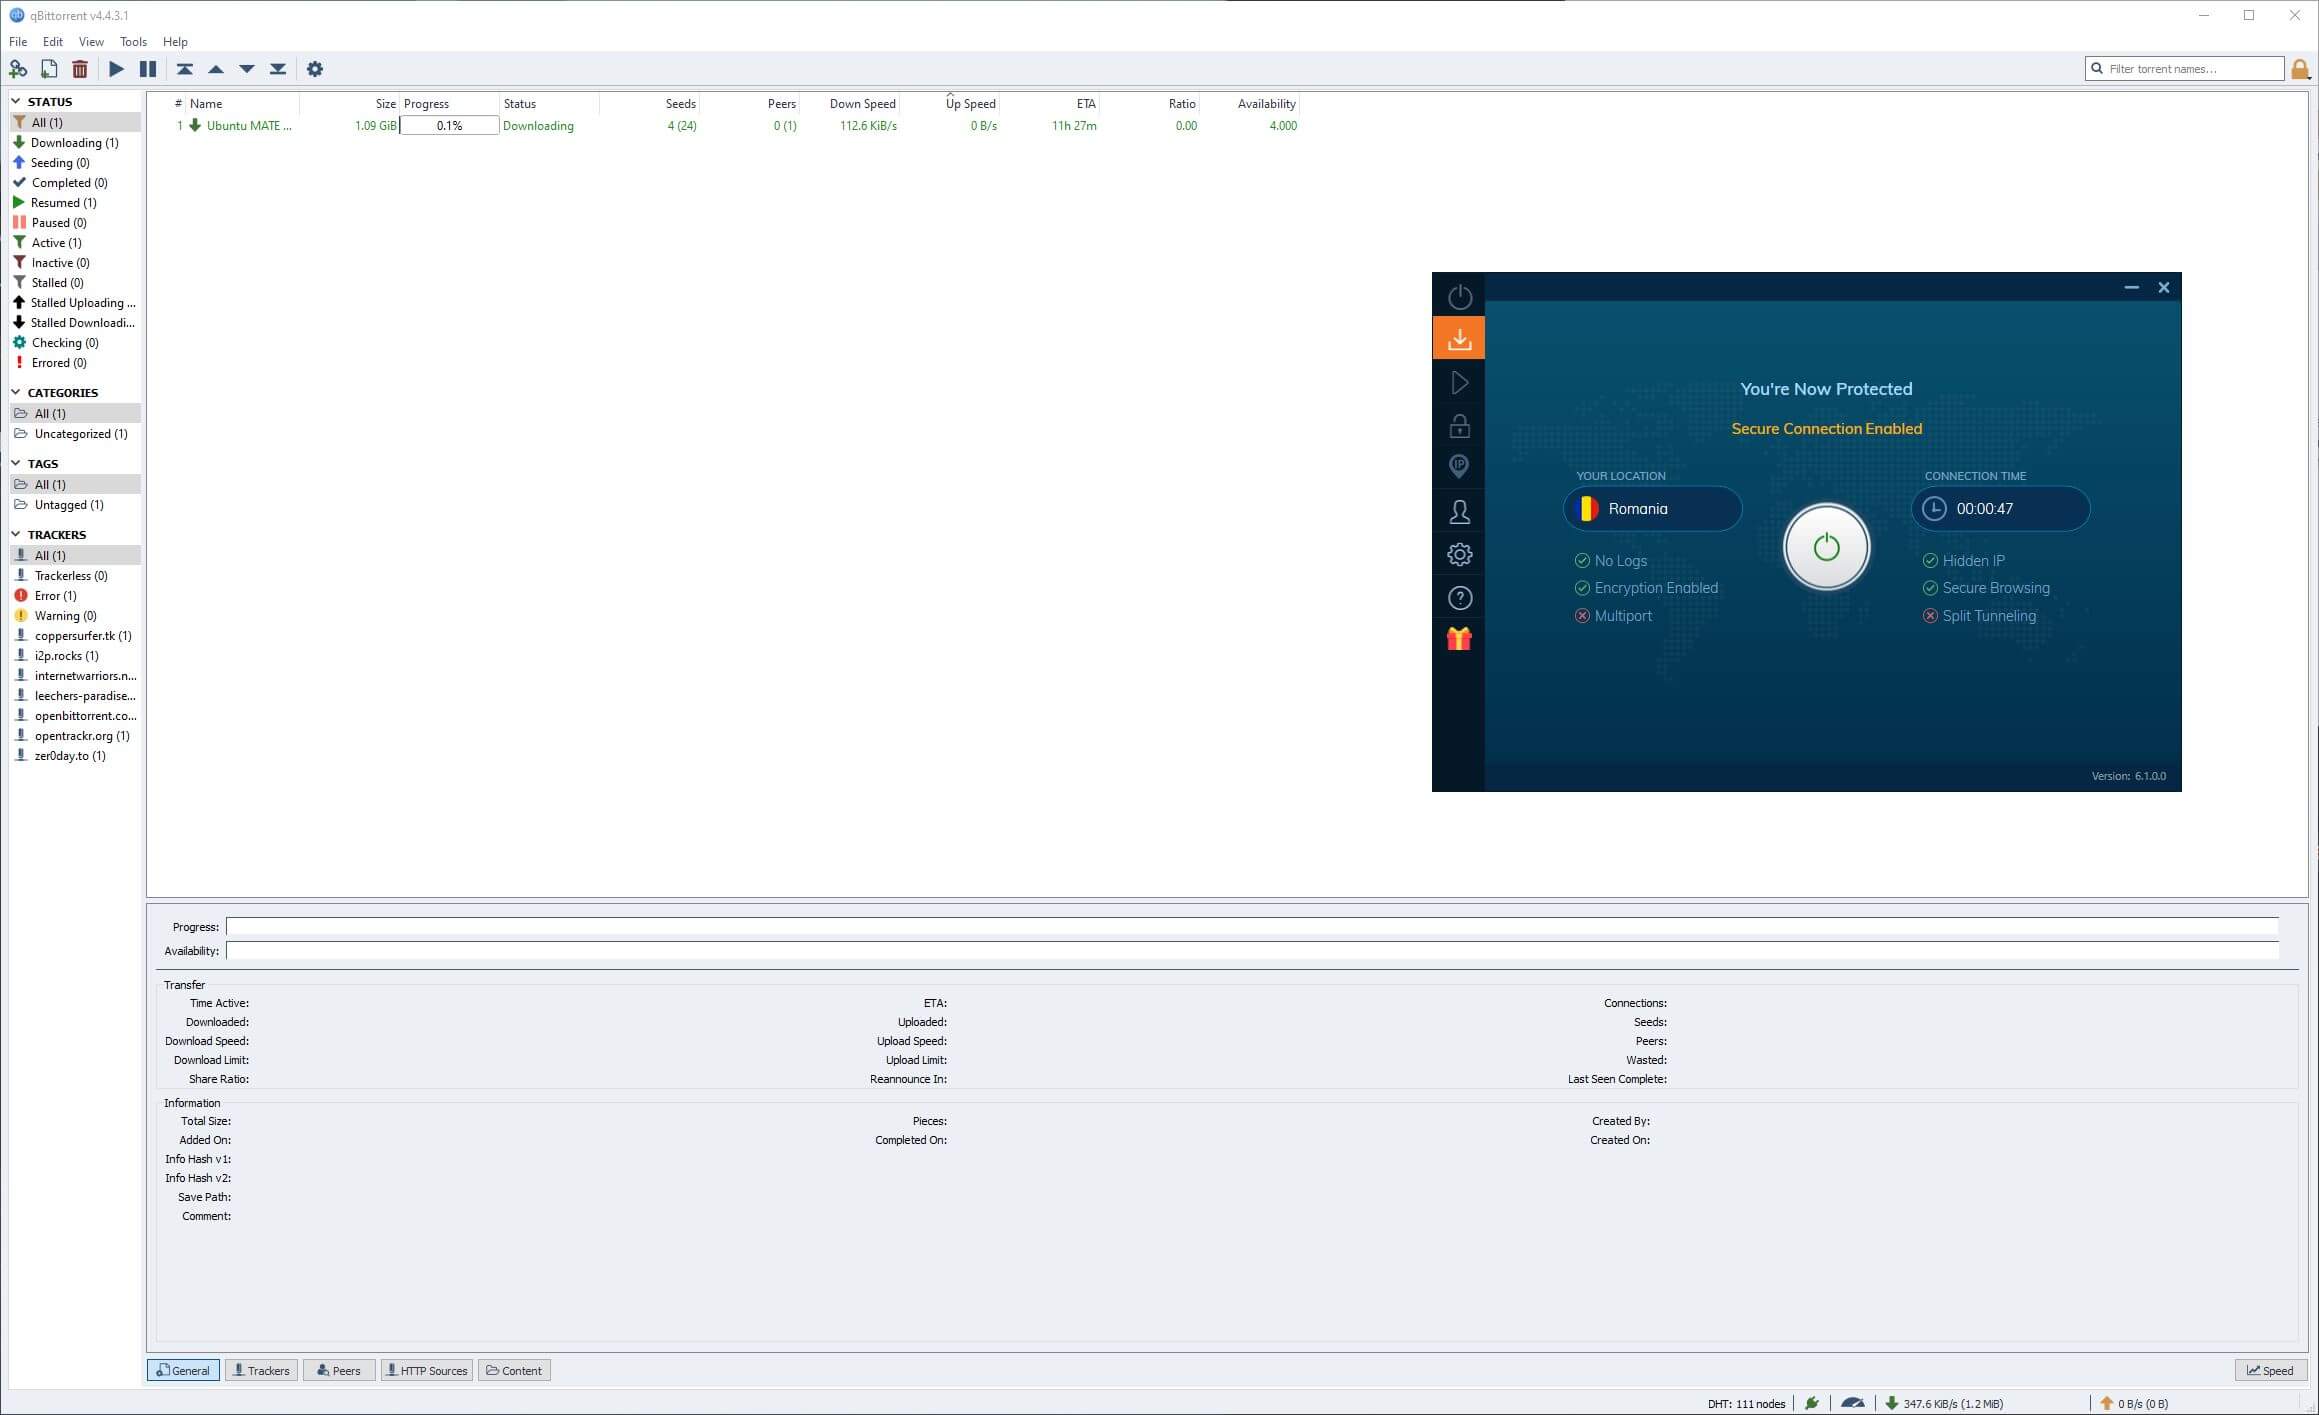Click the Start/Resume torrent icon
Screen dimensions: 2319x1415
[116, 68]
